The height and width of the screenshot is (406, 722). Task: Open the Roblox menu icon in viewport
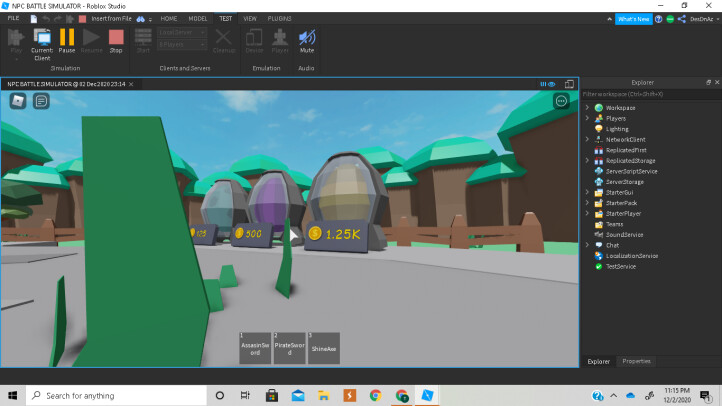coord(18,101)
